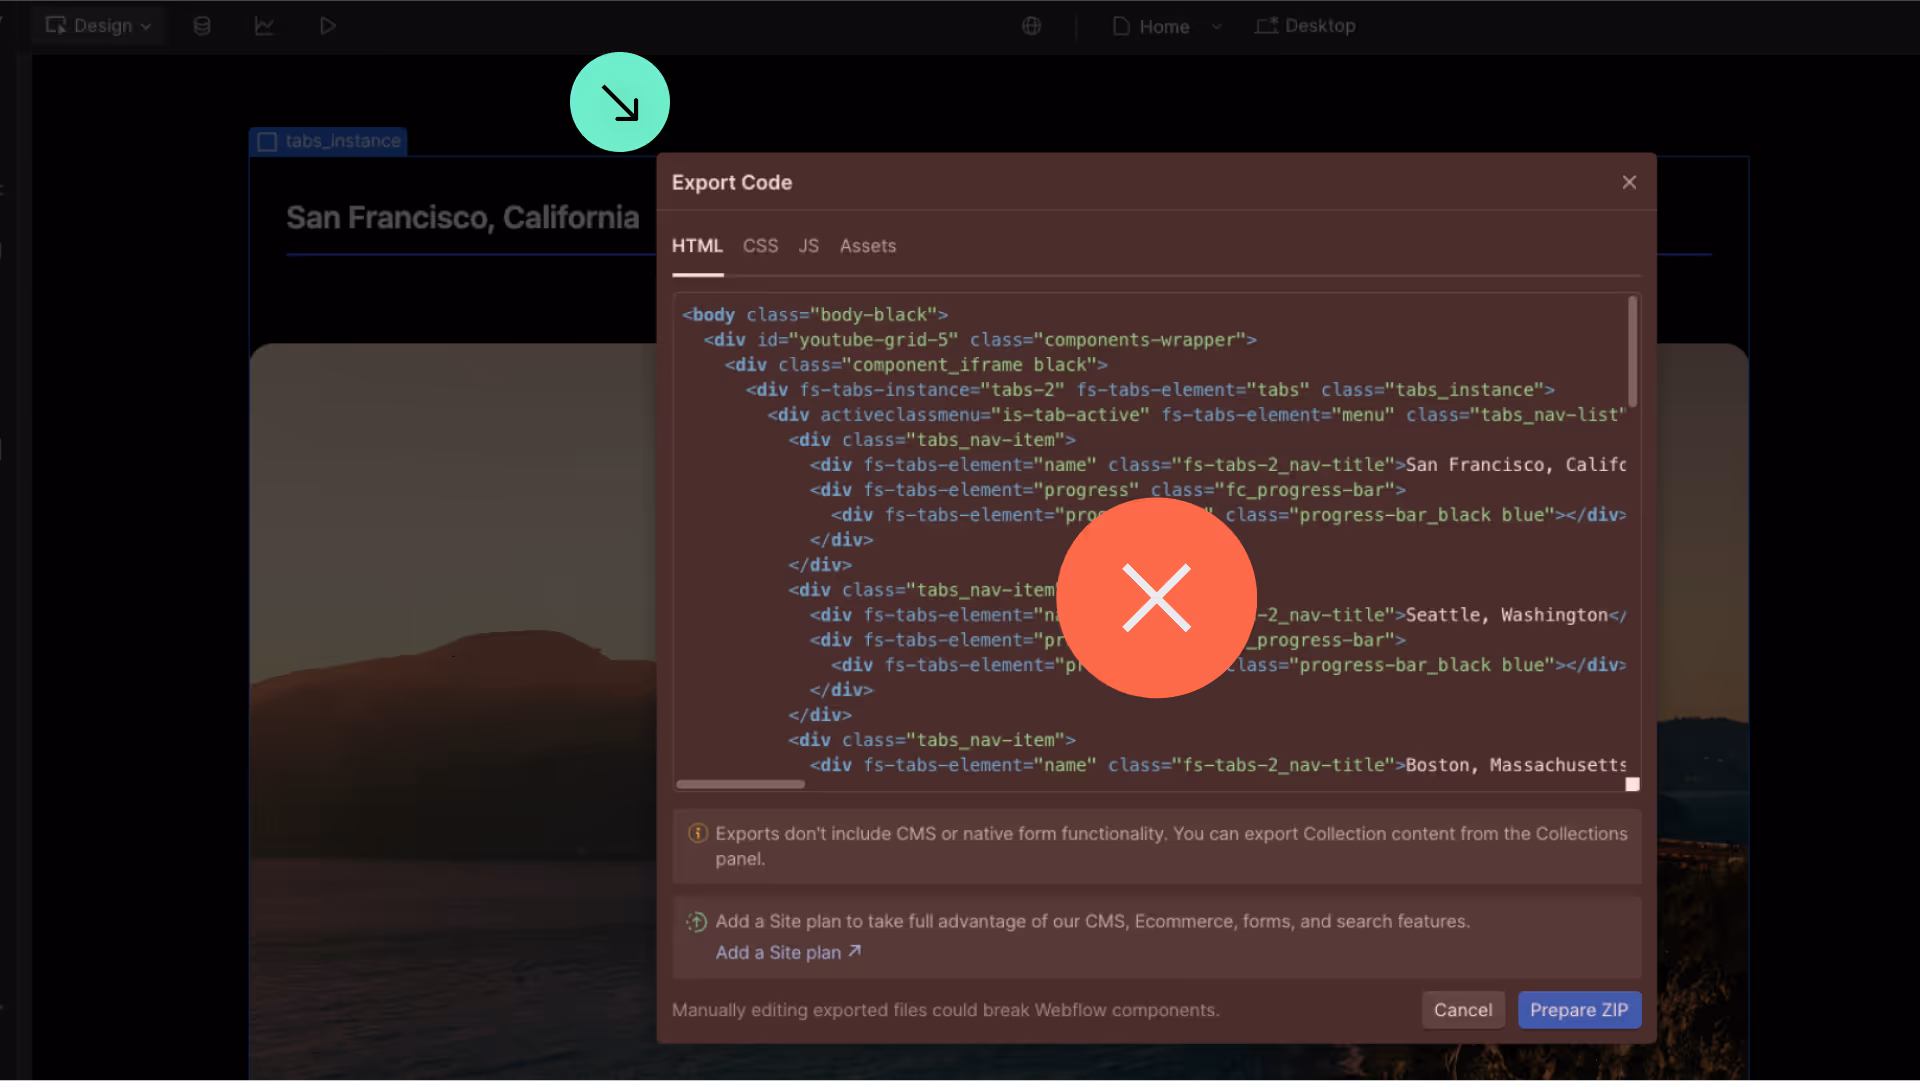This screenshot has height=1081, width=1920.
Task: Open the CMS database icon in top bar
Action: coord(202,26)
